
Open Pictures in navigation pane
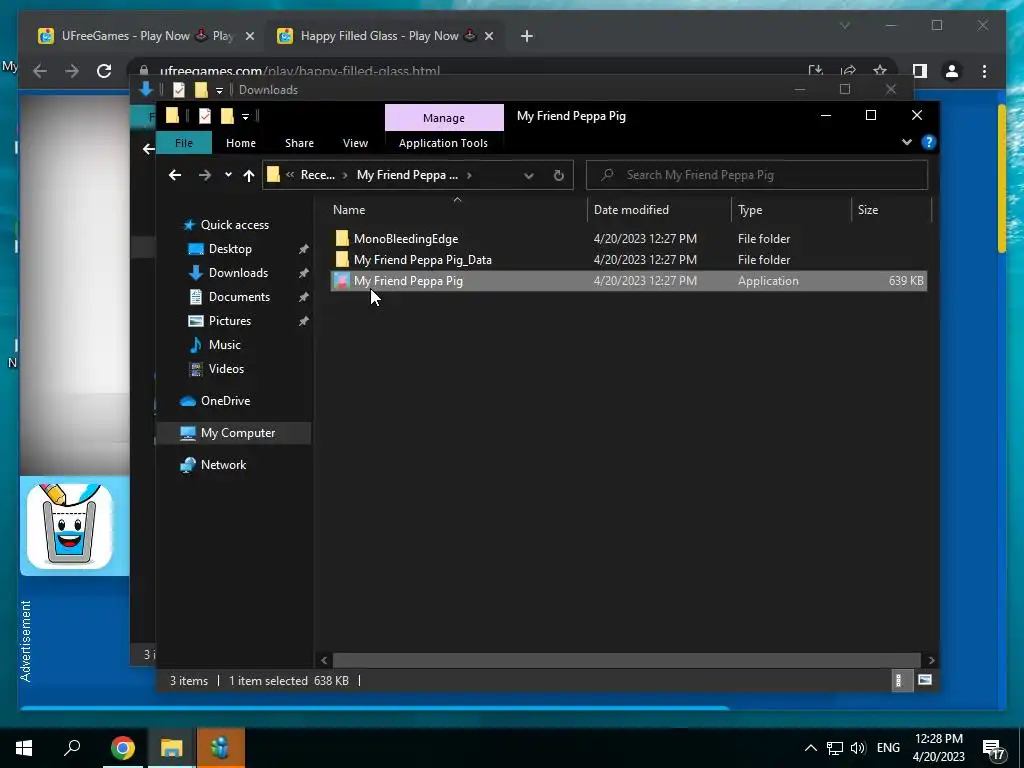[229, 321]
